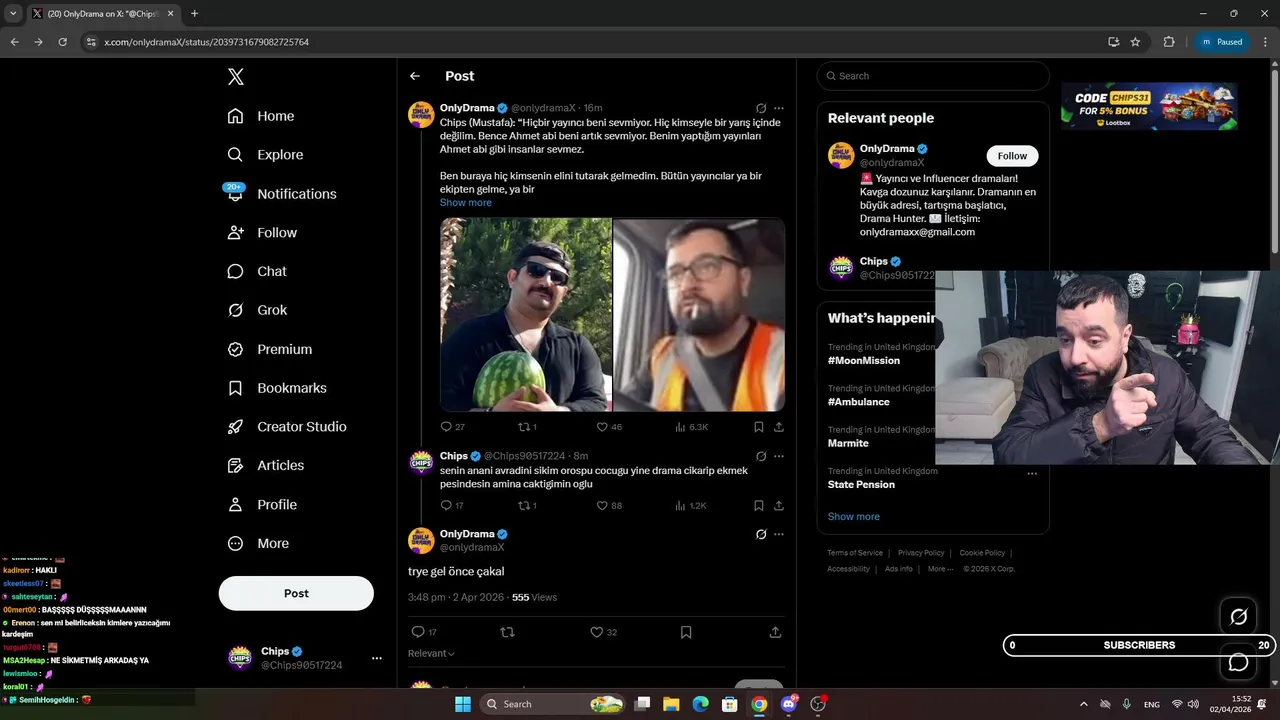Click #MoonMission trending topic
This screenshot has width=1280, height=720.
click(864, 361)
